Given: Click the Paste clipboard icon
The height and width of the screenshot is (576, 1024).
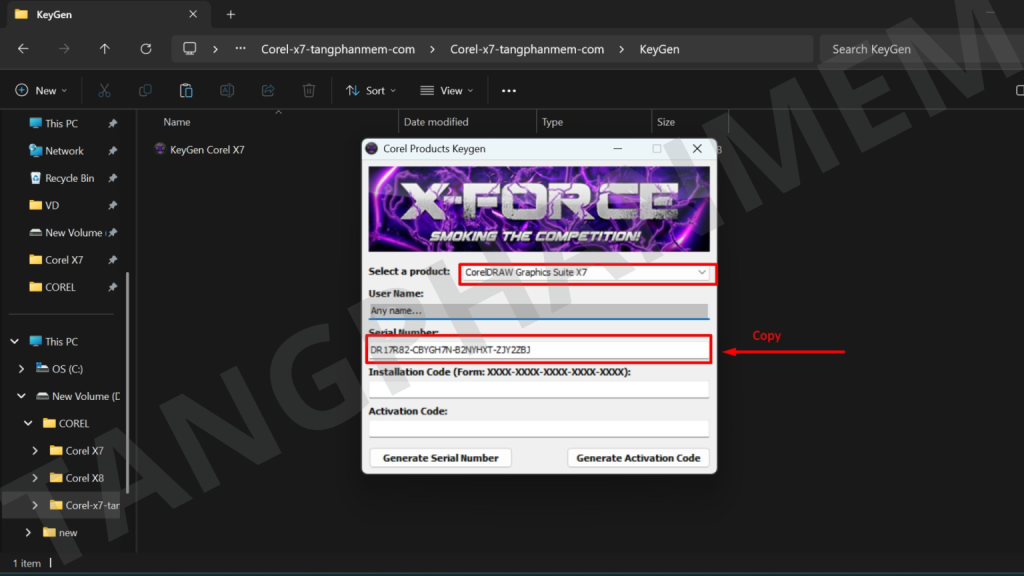Looking at the screenshot, I should (186, 90).
